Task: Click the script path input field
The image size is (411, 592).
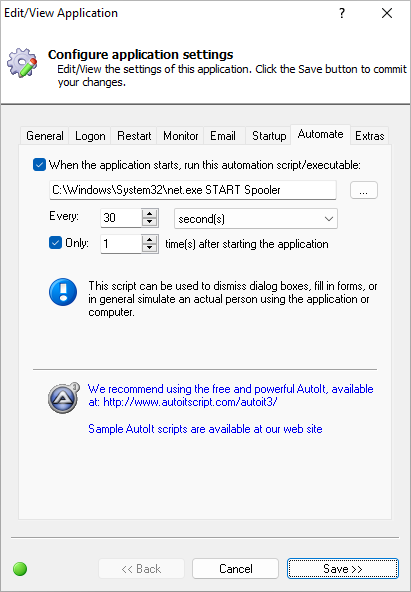Action: click(x=192, y=190)
